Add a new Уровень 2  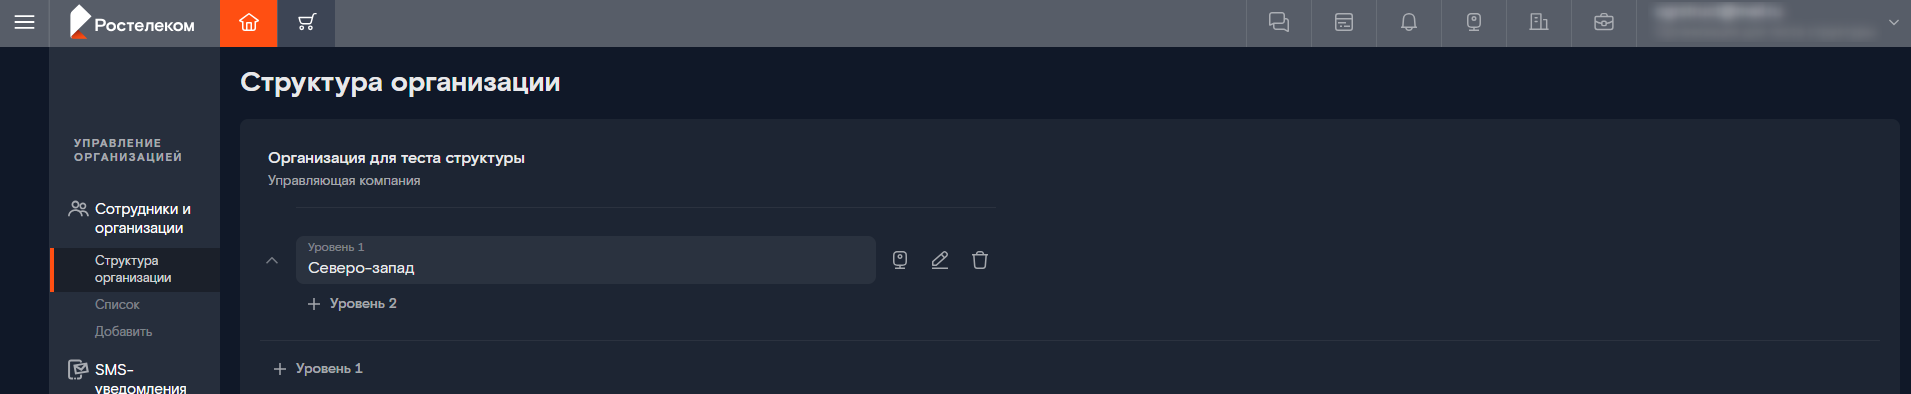click(352, 303)
